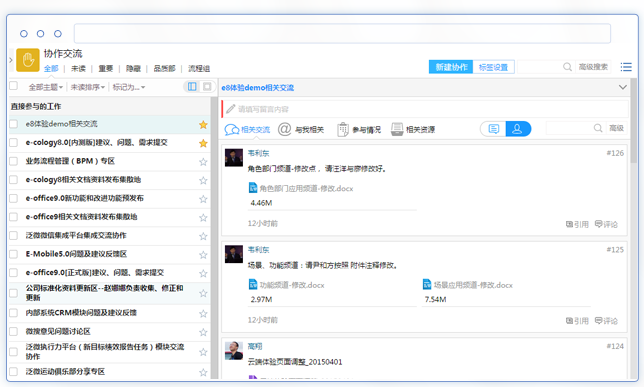Screen dimensions: 644x387
Task: Click 评论 on post #125
Action: click(606, 321)
